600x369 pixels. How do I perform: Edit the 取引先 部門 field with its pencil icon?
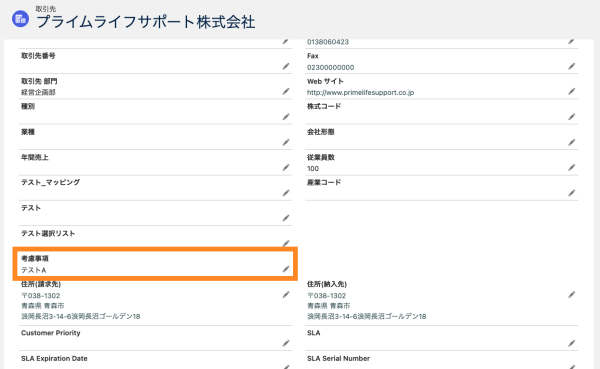tap(286, 91)
